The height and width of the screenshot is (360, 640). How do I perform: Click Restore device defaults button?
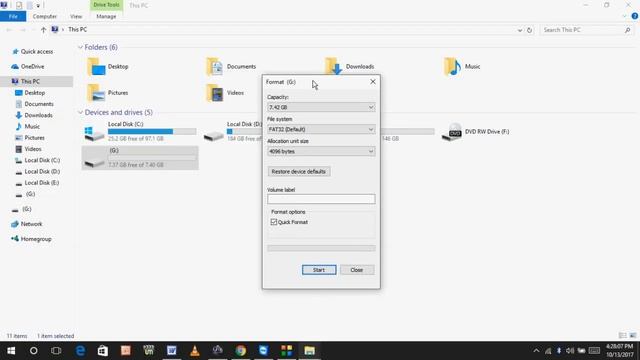tap(299, 171)
